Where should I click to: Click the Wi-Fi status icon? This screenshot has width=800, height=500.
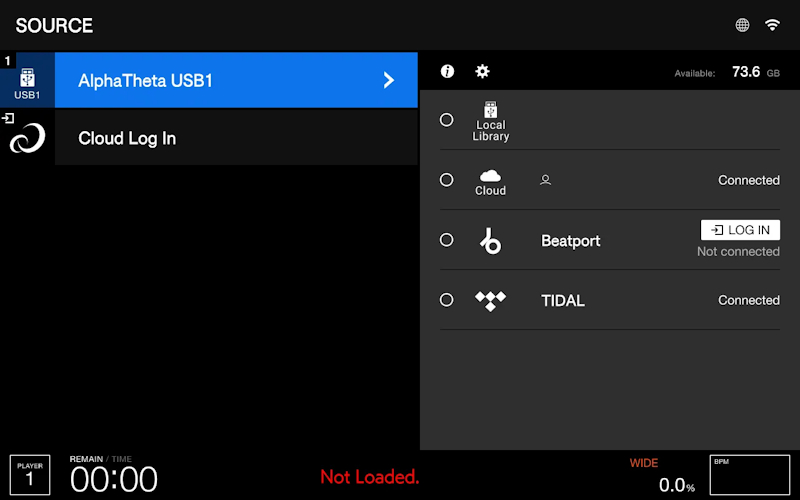(x=772, y=24)
